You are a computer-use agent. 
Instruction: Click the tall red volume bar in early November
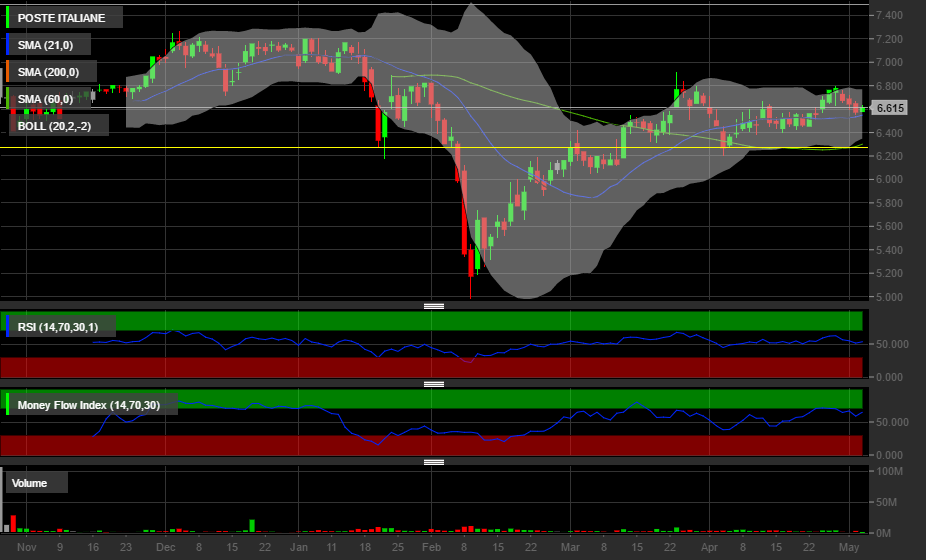pos(14,524)
